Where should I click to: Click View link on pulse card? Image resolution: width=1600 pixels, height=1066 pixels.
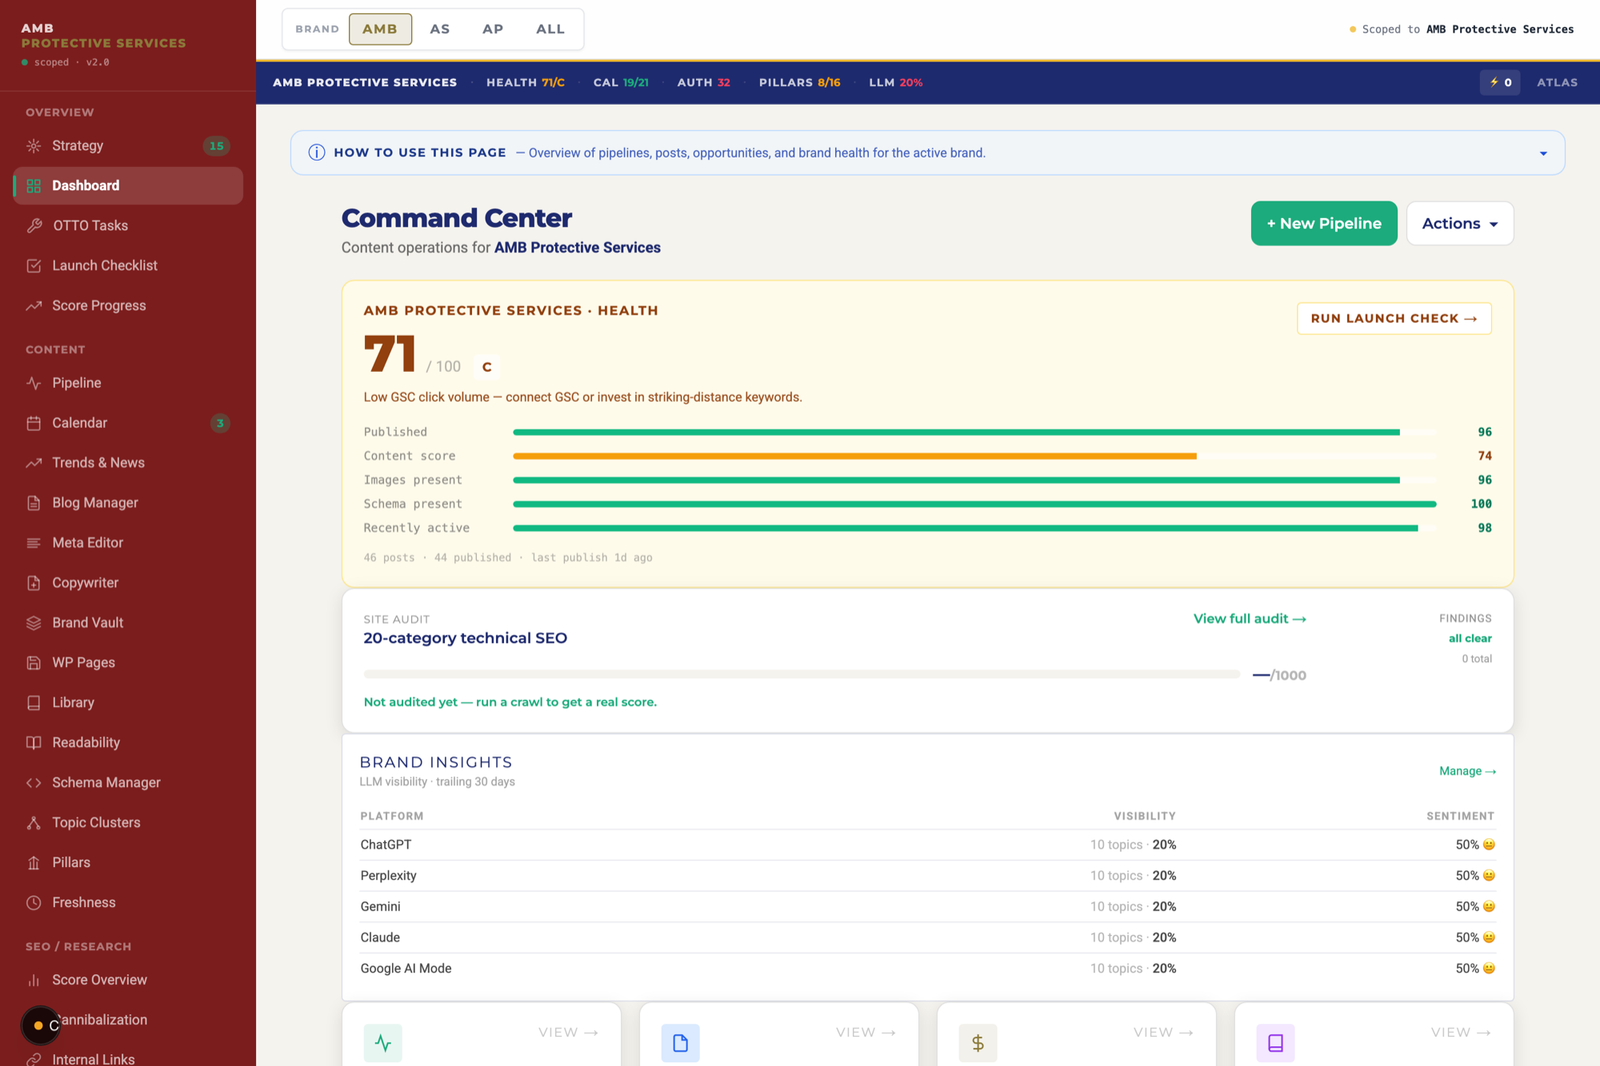point(568,1032)
